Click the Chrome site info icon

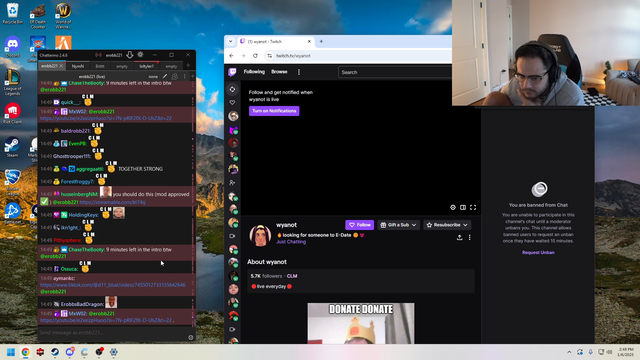[270, 56]
